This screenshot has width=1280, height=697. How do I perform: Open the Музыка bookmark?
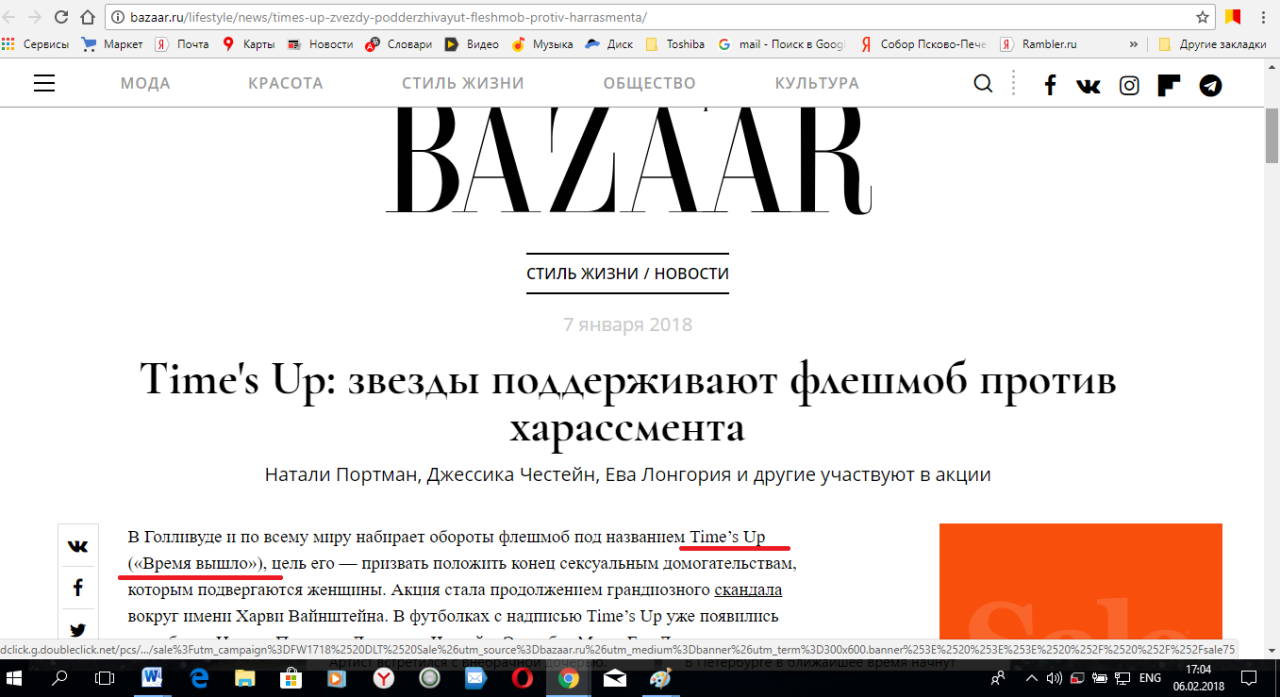tap(542, 44)
